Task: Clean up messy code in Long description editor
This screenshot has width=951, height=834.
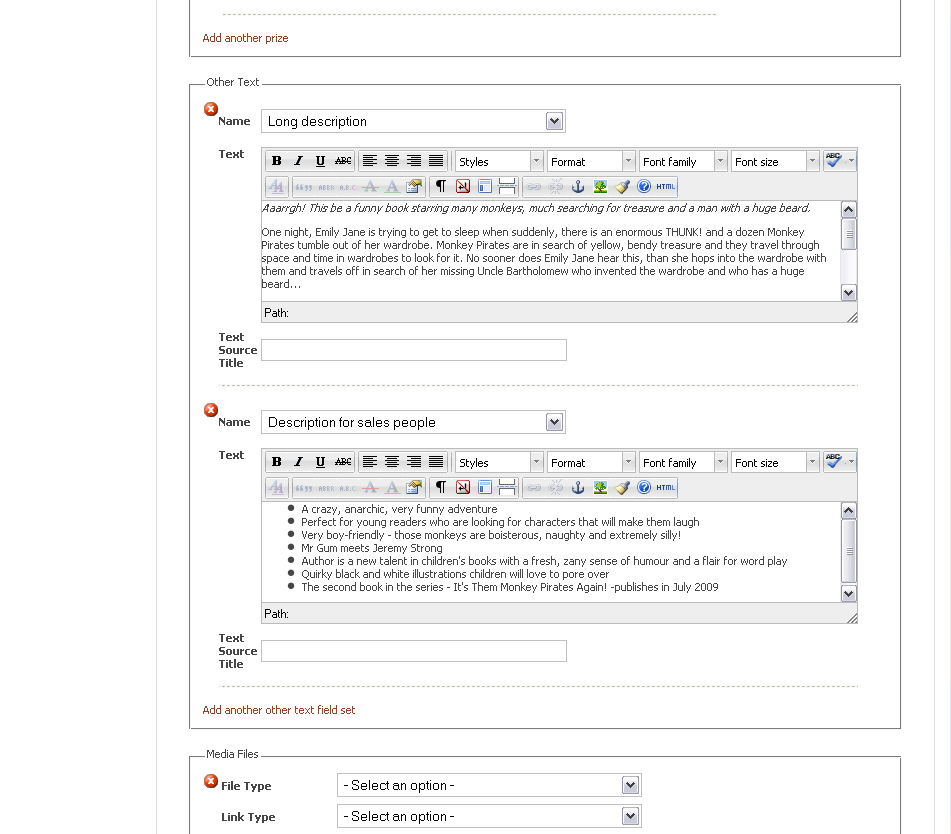Action: 622,186
